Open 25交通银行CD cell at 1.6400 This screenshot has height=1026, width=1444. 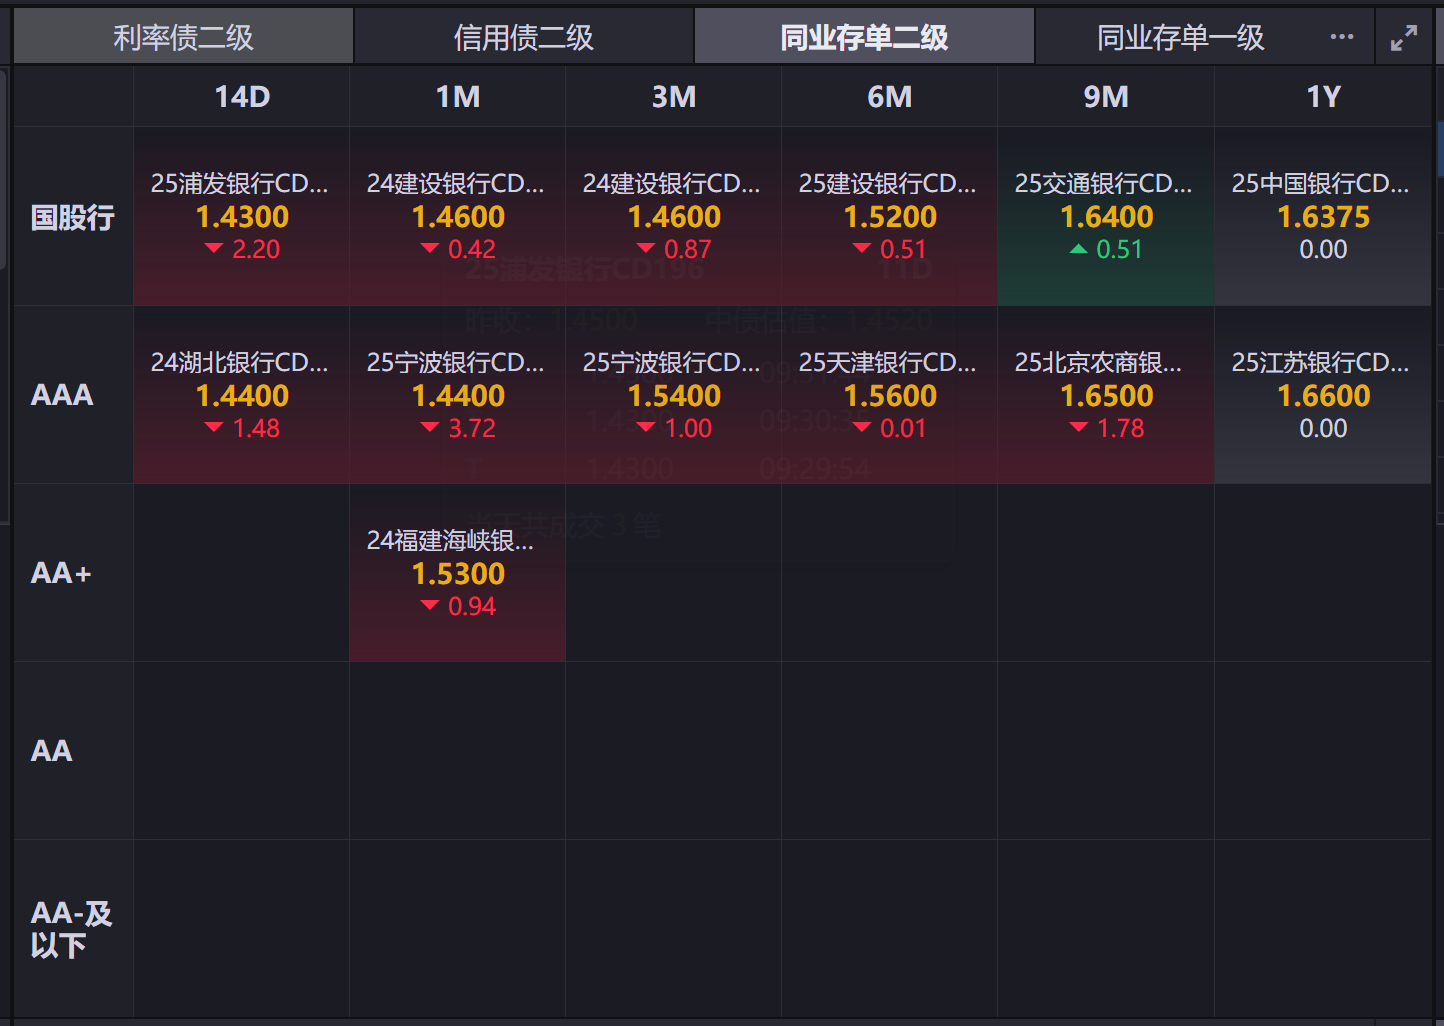[x=1106, y=216]
